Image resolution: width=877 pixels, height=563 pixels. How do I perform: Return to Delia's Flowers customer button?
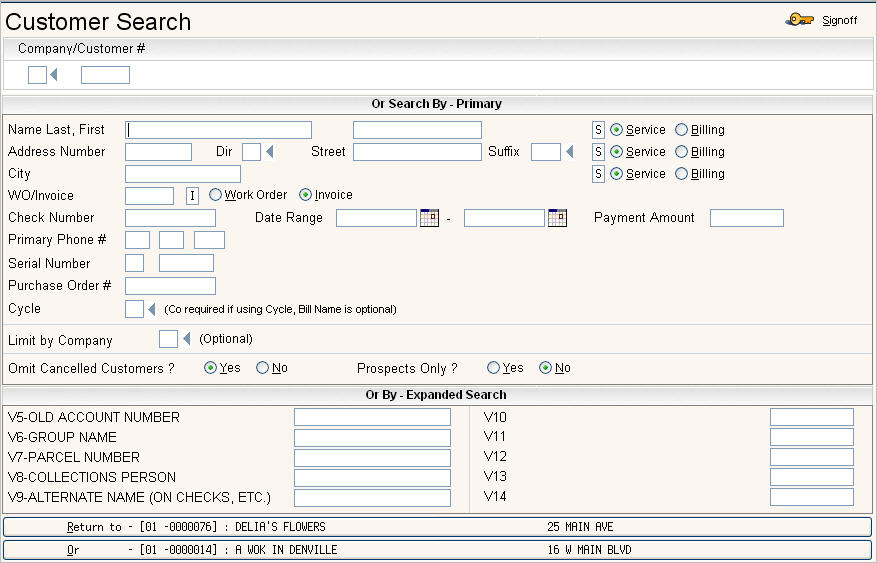(437, 527)
